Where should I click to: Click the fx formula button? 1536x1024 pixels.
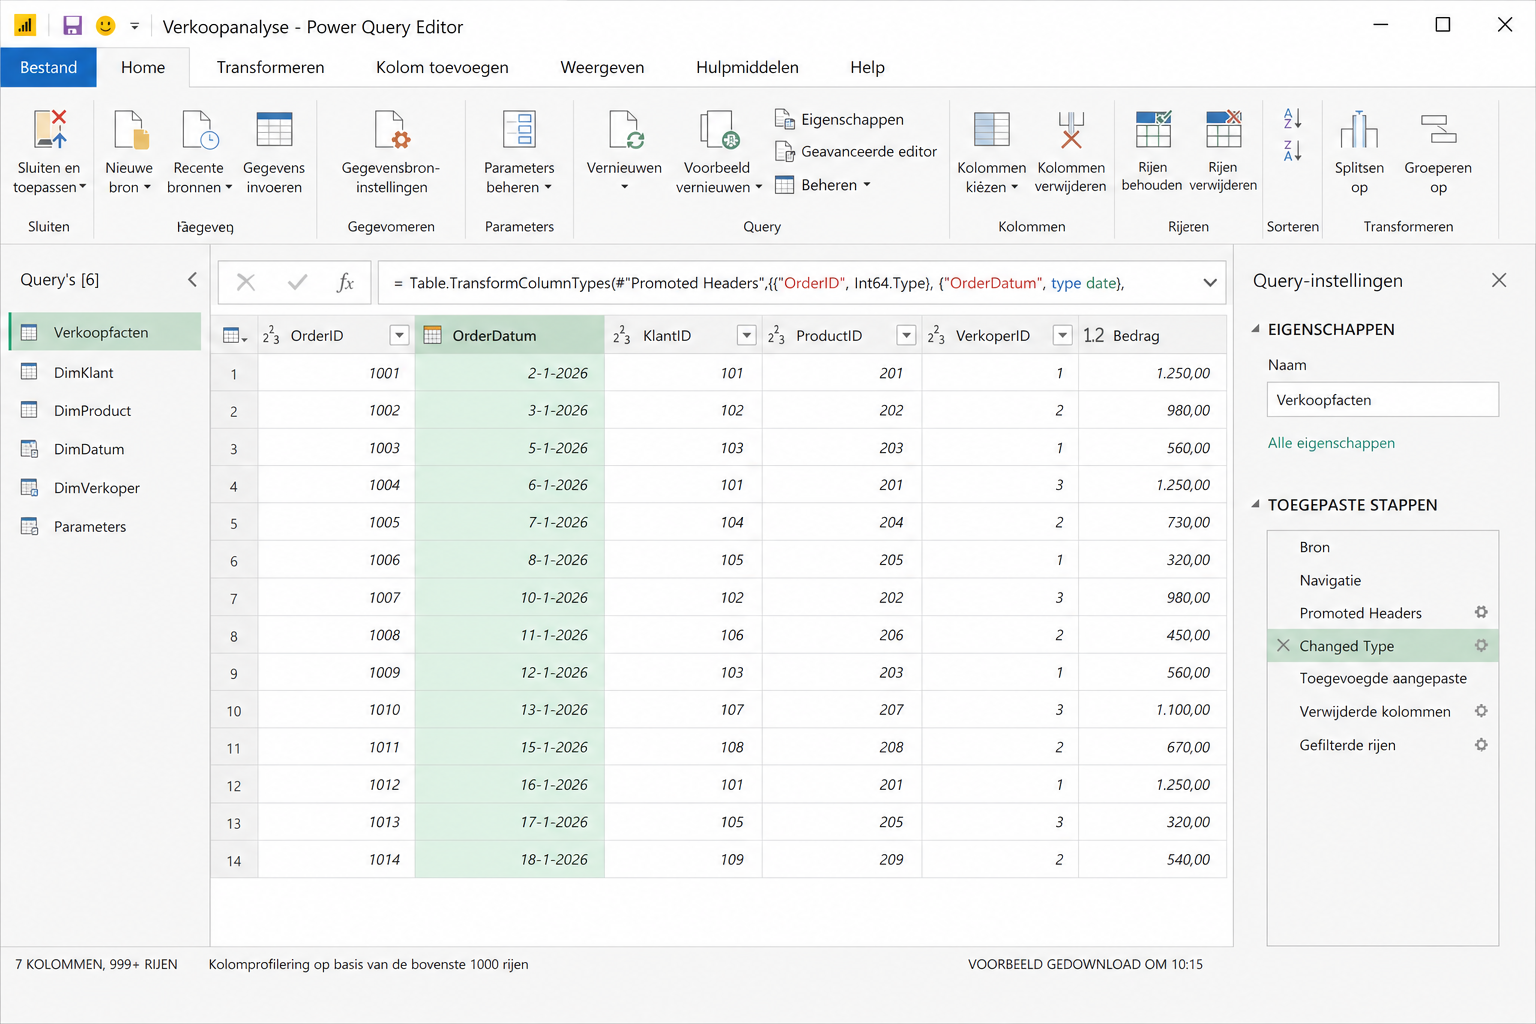(x=346, y=283)
